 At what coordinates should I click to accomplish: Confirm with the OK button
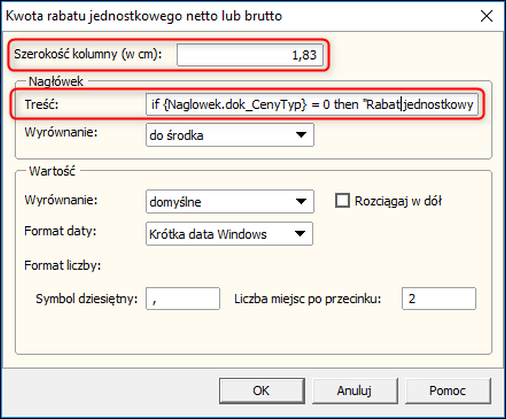[x=262, y=391]
